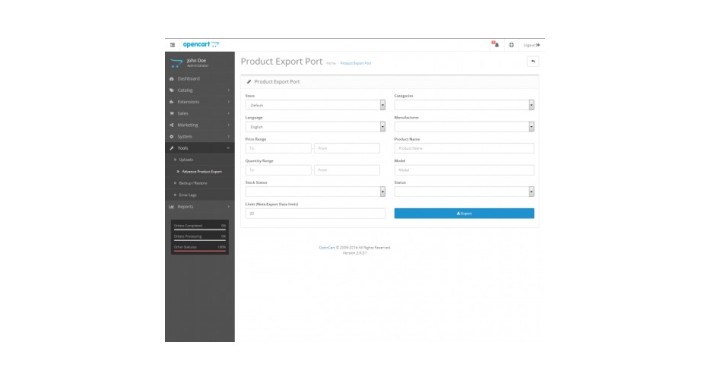Image resolution: width=710 pixels, height=380 pixels.
Task: Click the Product Name input field
Action: 464,148
